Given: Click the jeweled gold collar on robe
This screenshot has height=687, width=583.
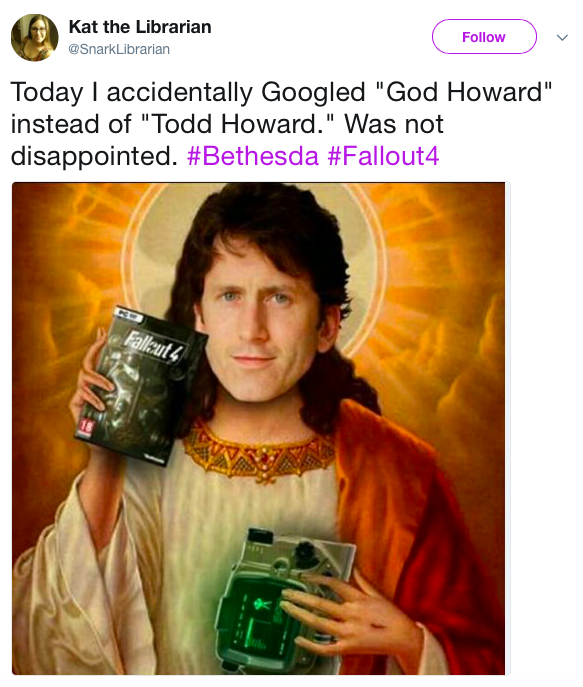Looking at the screenshot, I should pyautogui.click(x=259, y=453).
